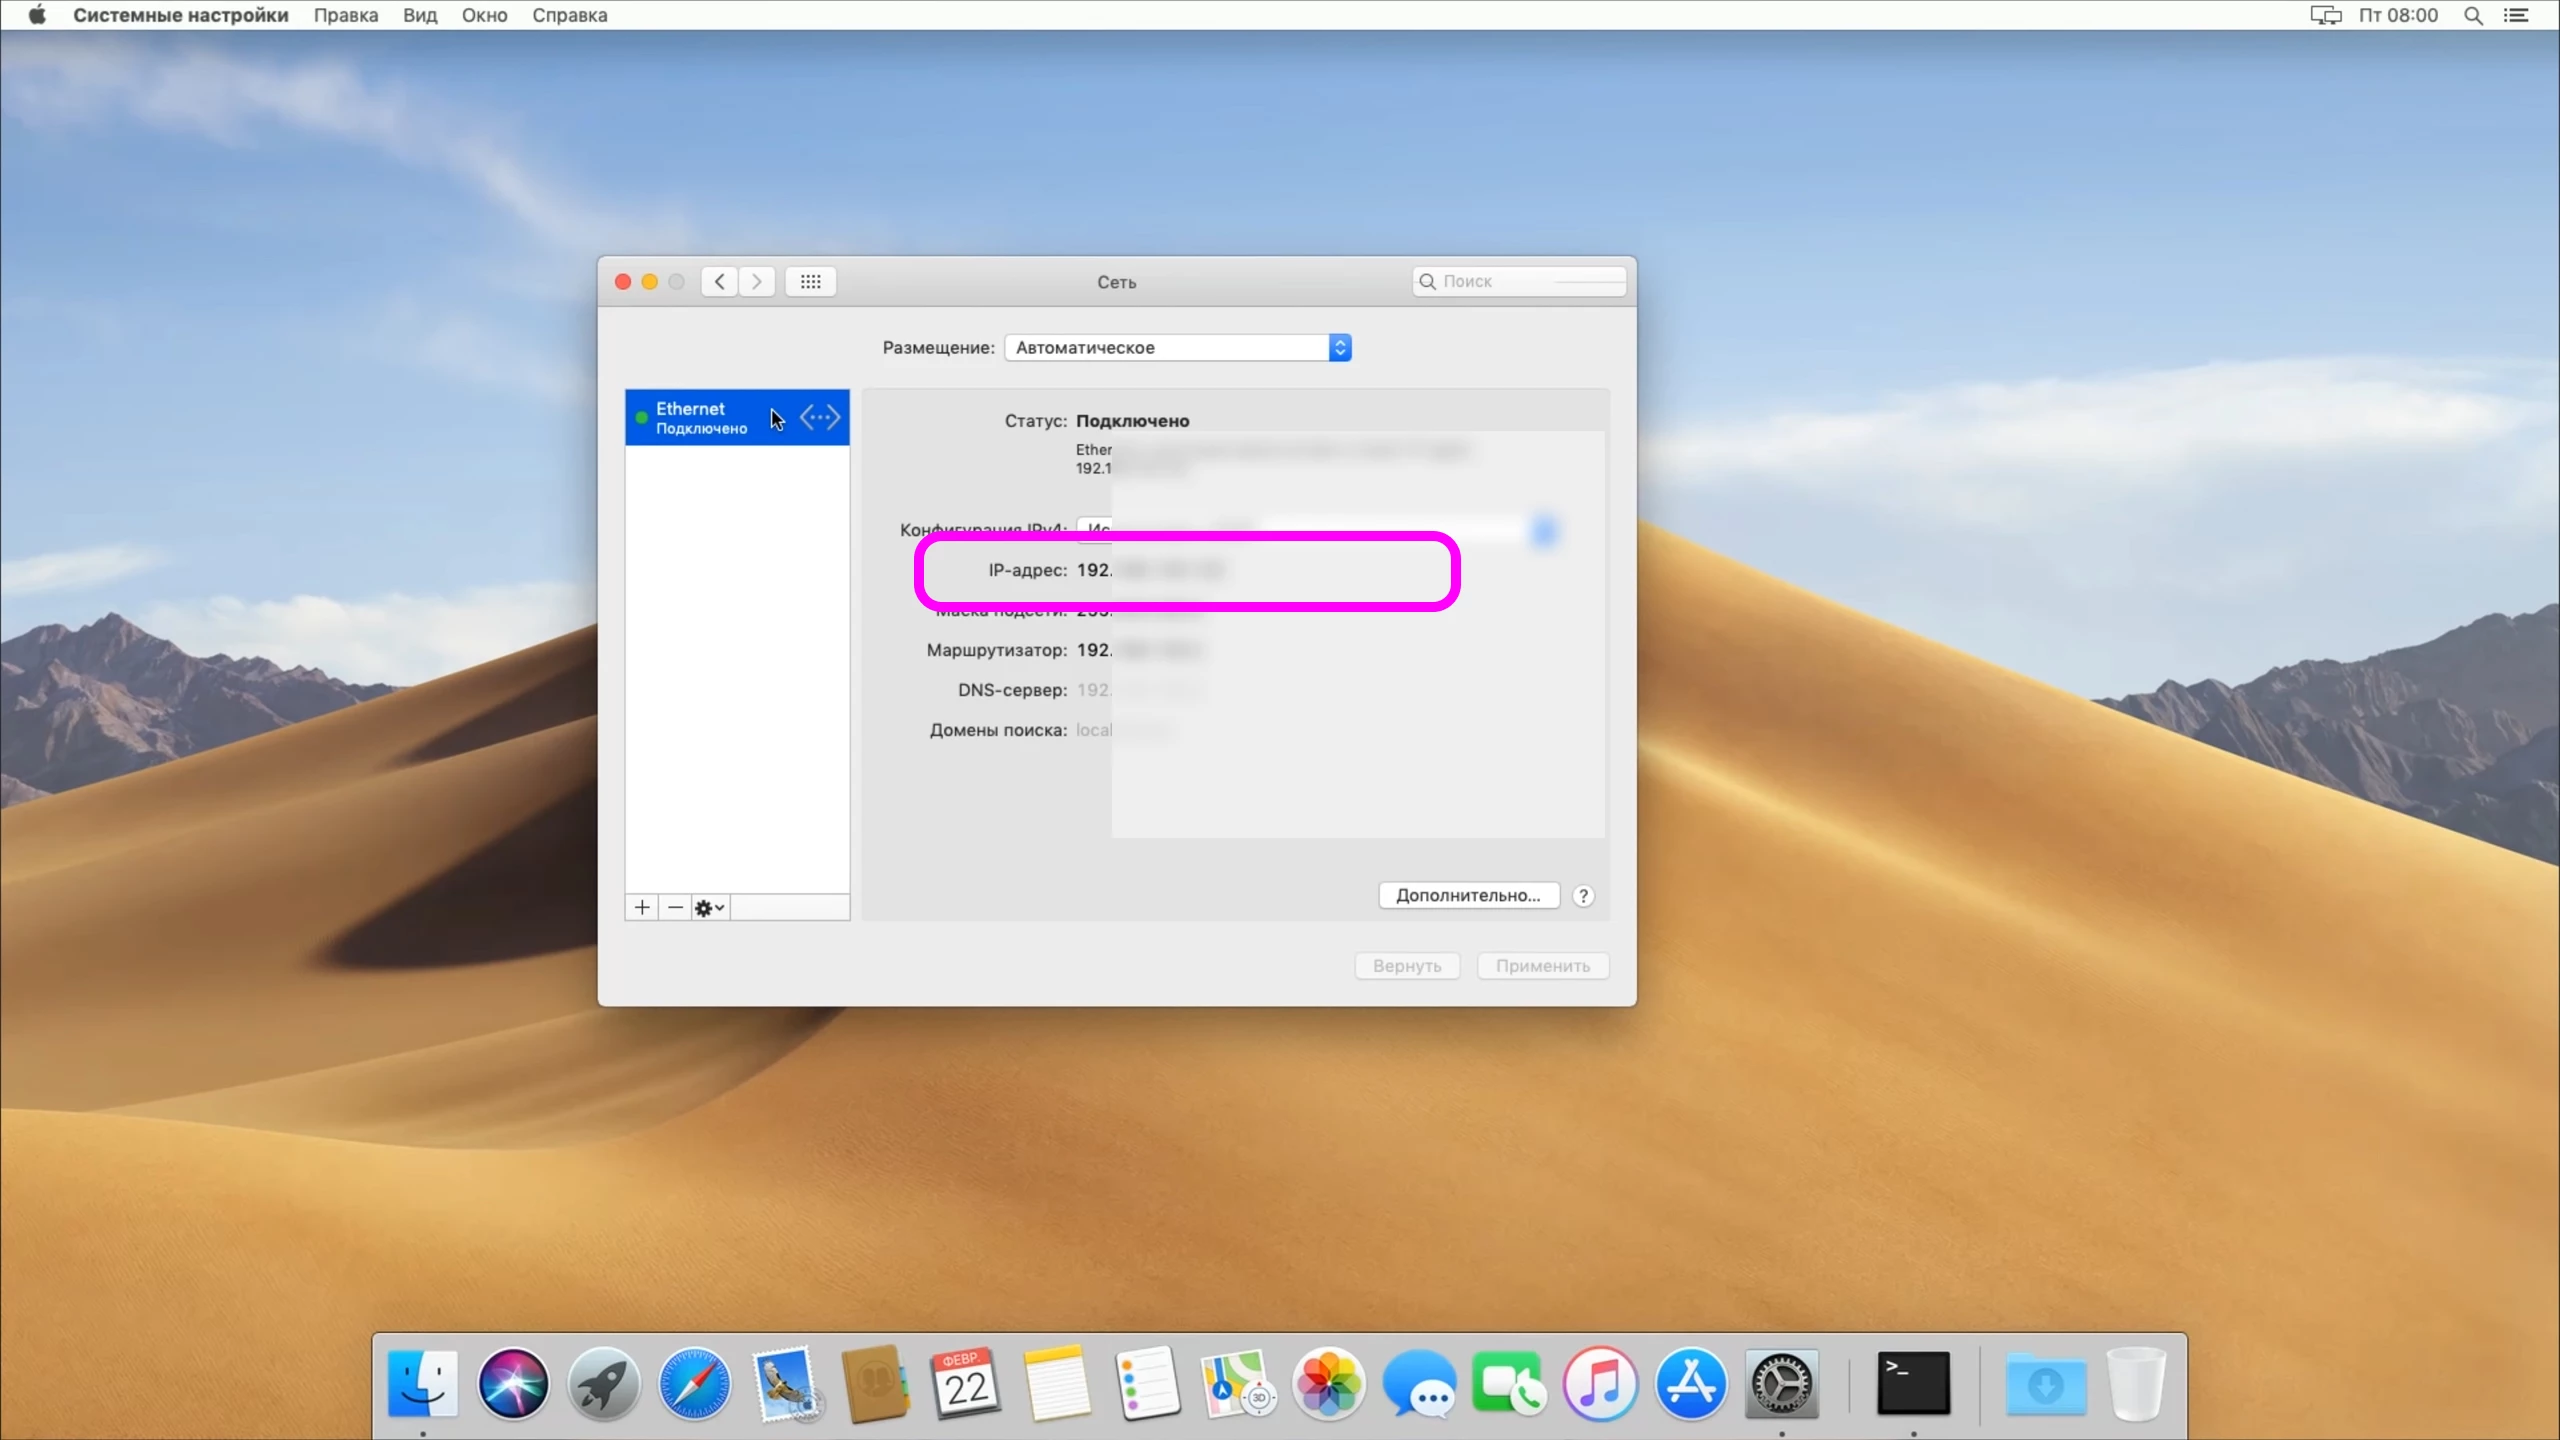This screenshot has height=1440, width=2560.
Task: Open Terminal from the dock
Action: (1913, 1385)
